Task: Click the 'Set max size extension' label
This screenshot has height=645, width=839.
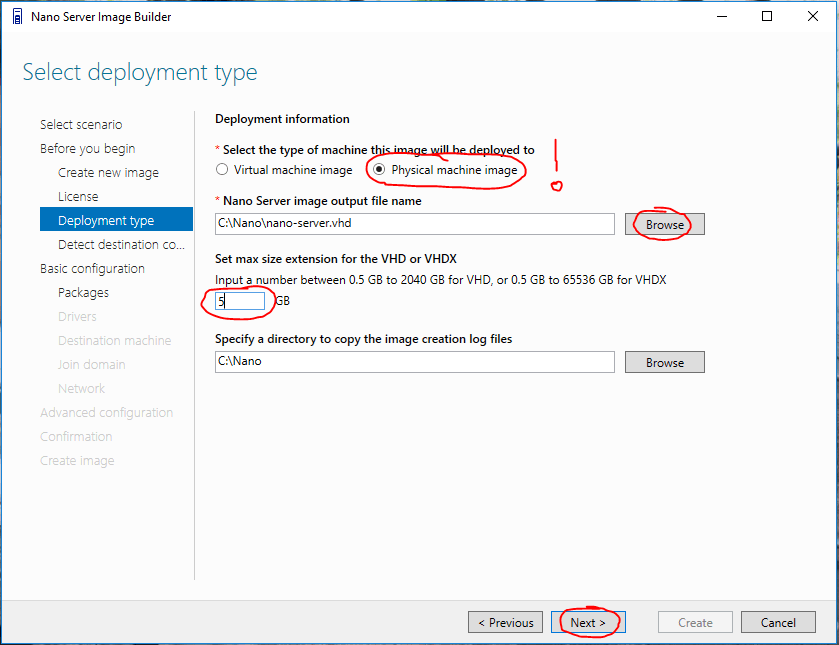Action: point(335,259)
